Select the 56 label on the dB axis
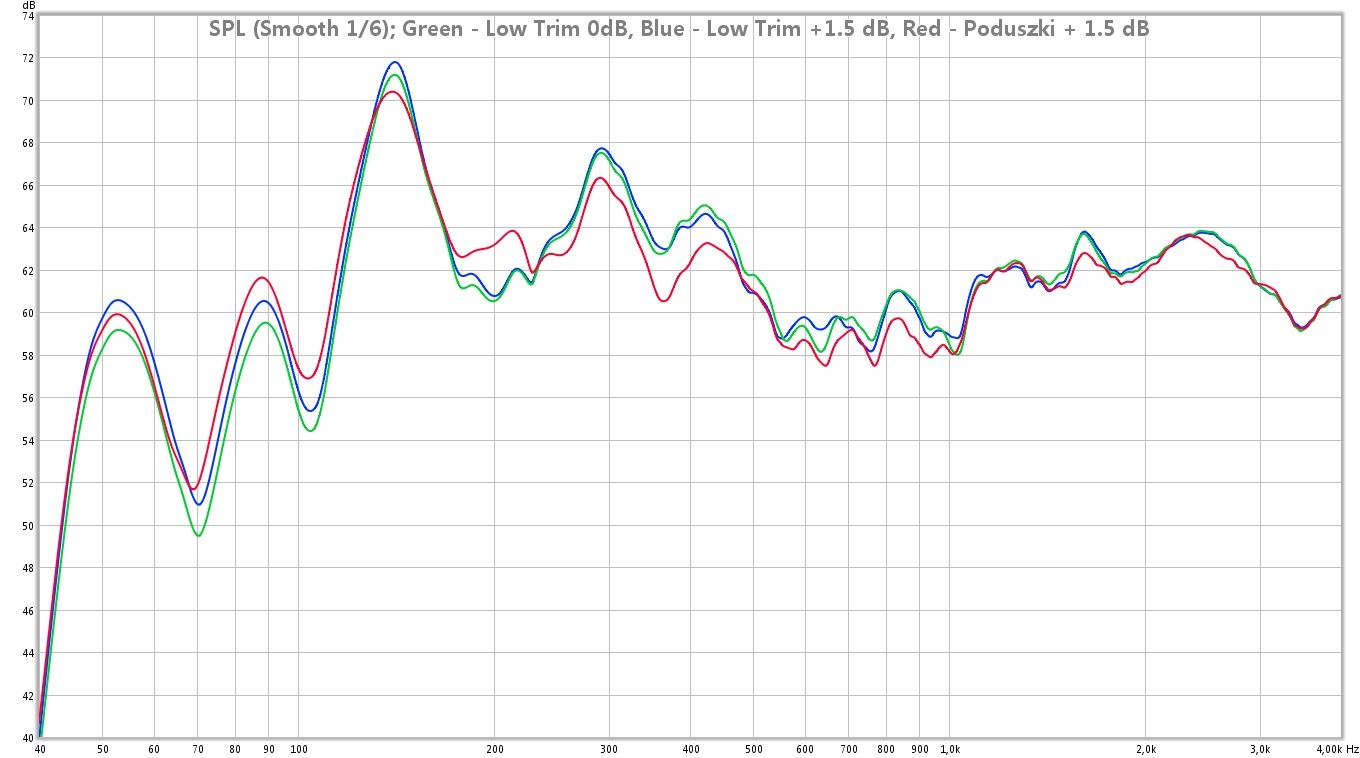 pos(27,398)
